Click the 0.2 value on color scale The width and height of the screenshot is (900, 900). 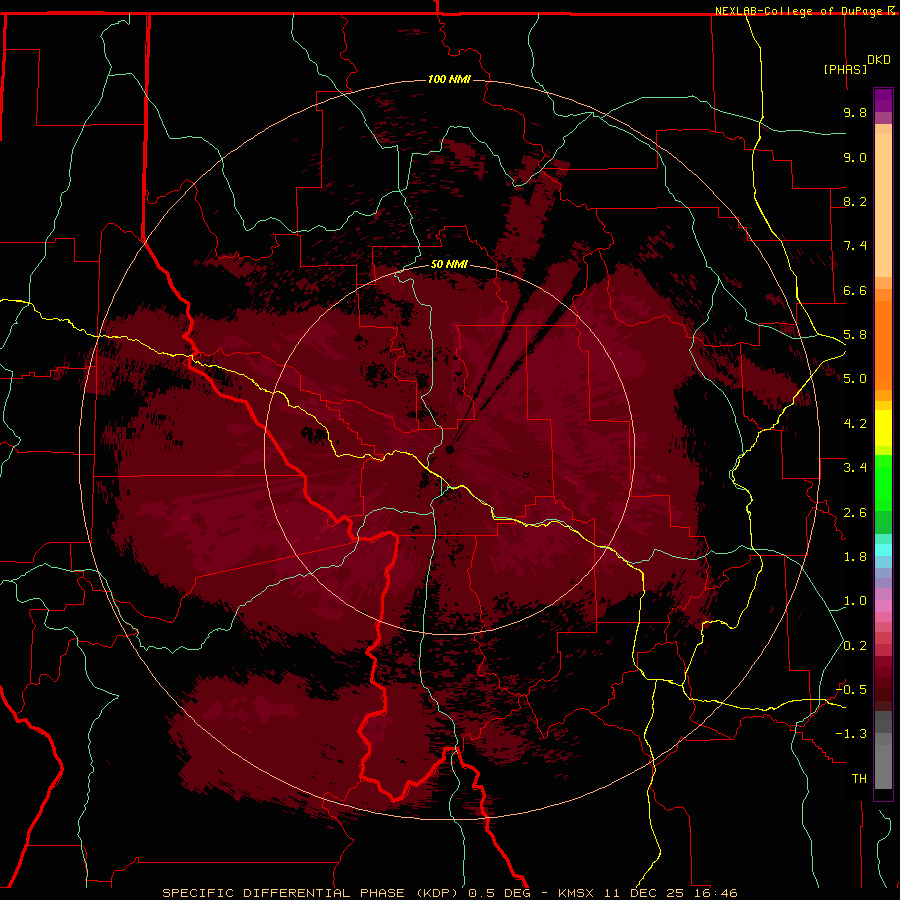tap(855, 646)
